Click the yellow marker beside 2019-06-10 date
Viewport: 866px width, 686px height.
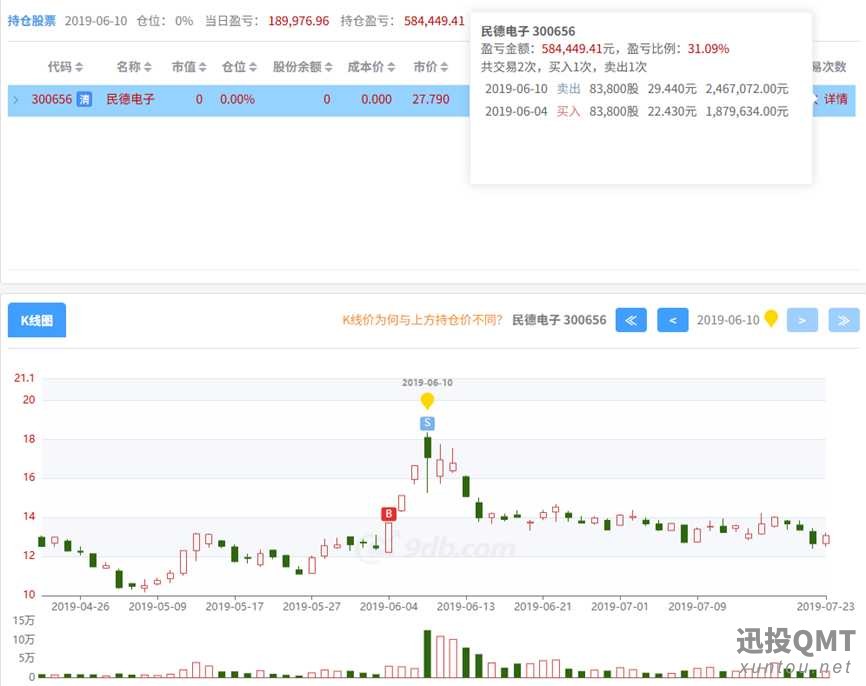(771, 318)
